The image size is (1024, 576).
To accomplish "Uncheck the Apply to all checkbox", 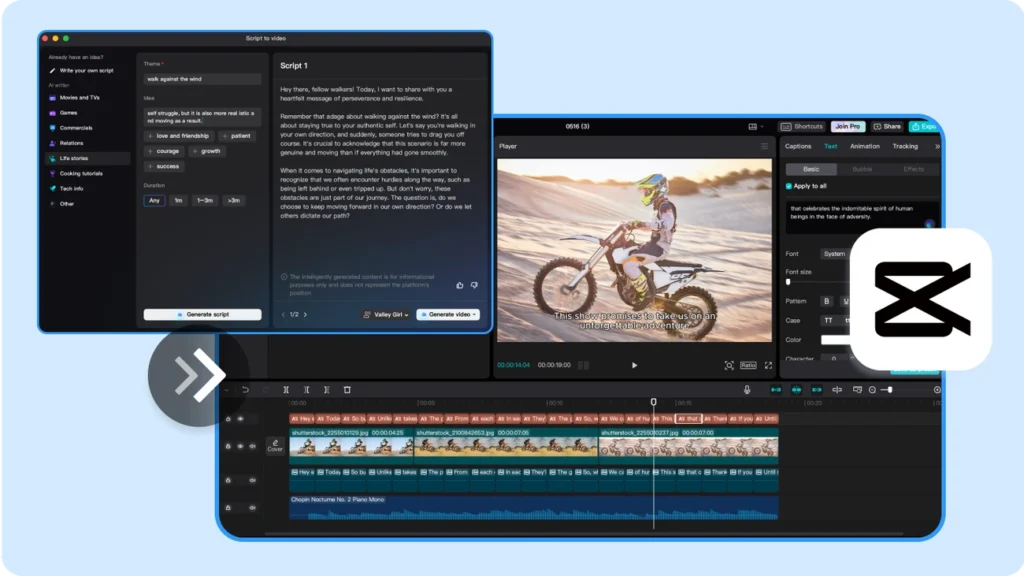I will pos(789,186).
